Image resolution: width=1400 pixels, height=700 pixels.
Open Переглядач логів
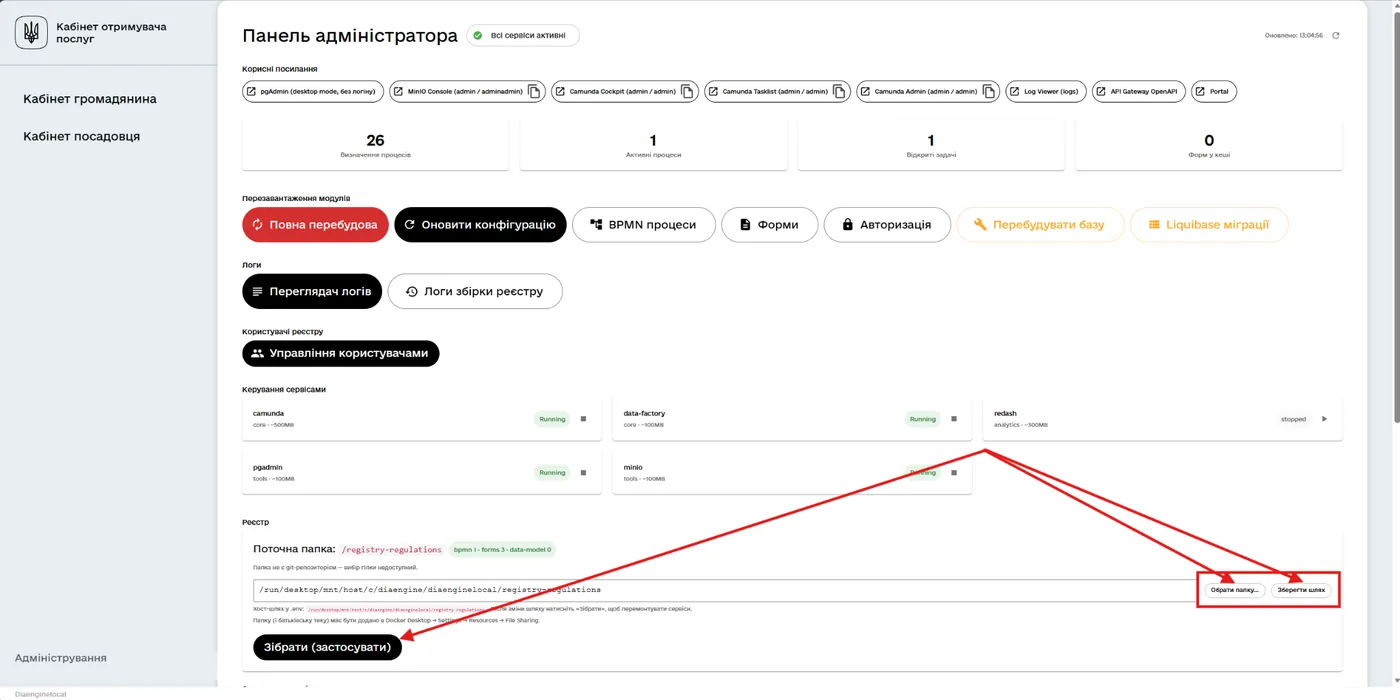pos(312,292)
